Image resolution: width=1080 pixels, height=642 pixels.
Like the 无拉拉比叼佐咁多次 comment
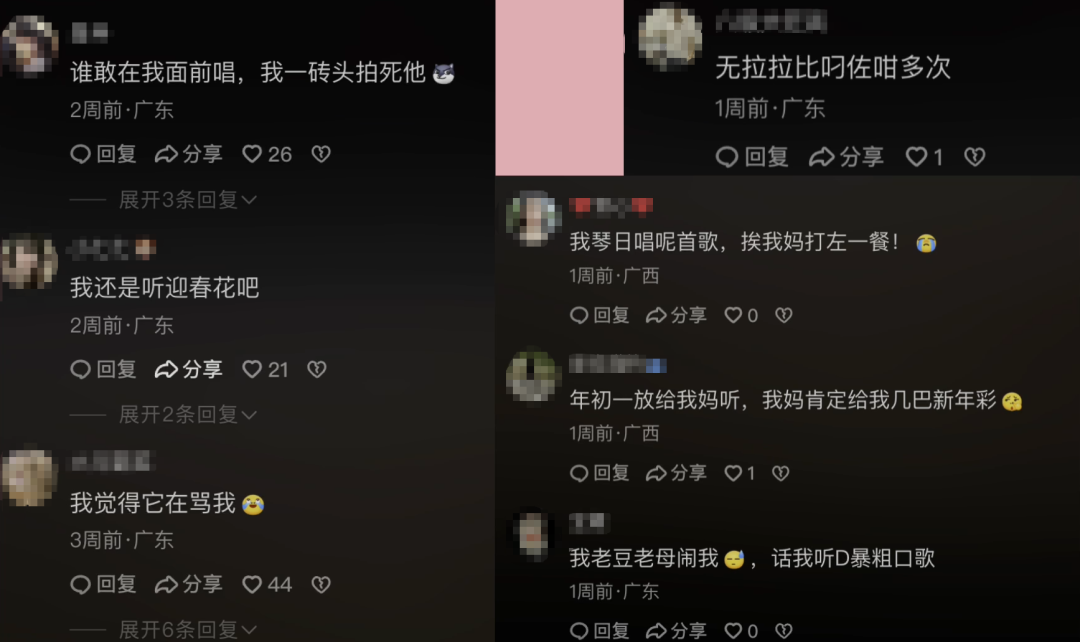[924, 157]
